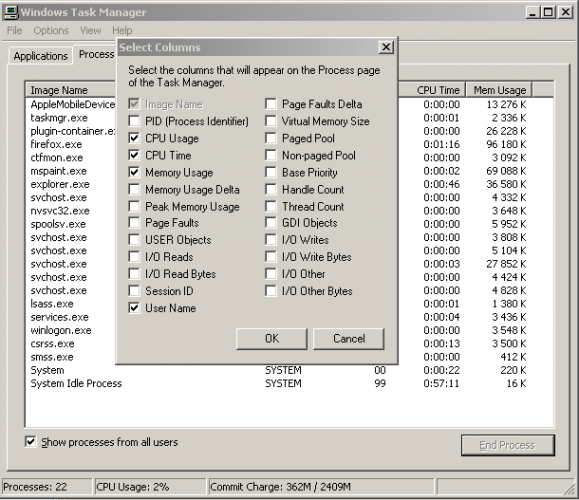Enable the I/O Other Bytes checkbox
This screenshot has width=579, height=500.
tap(271, 291)
